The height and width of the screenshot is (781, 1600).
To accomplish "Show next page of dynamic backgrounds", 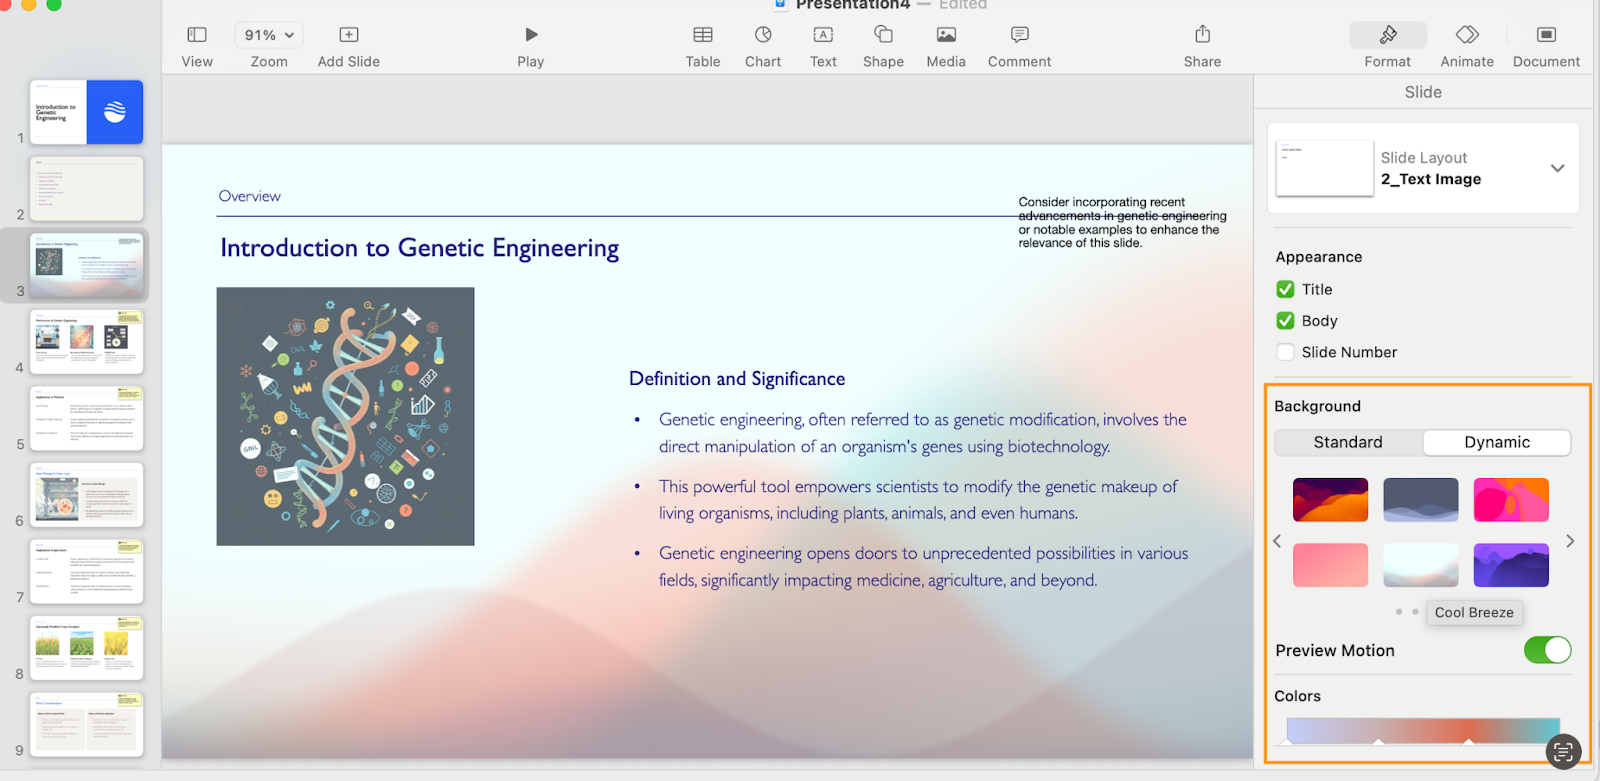I will click(x=1570, y=541).
